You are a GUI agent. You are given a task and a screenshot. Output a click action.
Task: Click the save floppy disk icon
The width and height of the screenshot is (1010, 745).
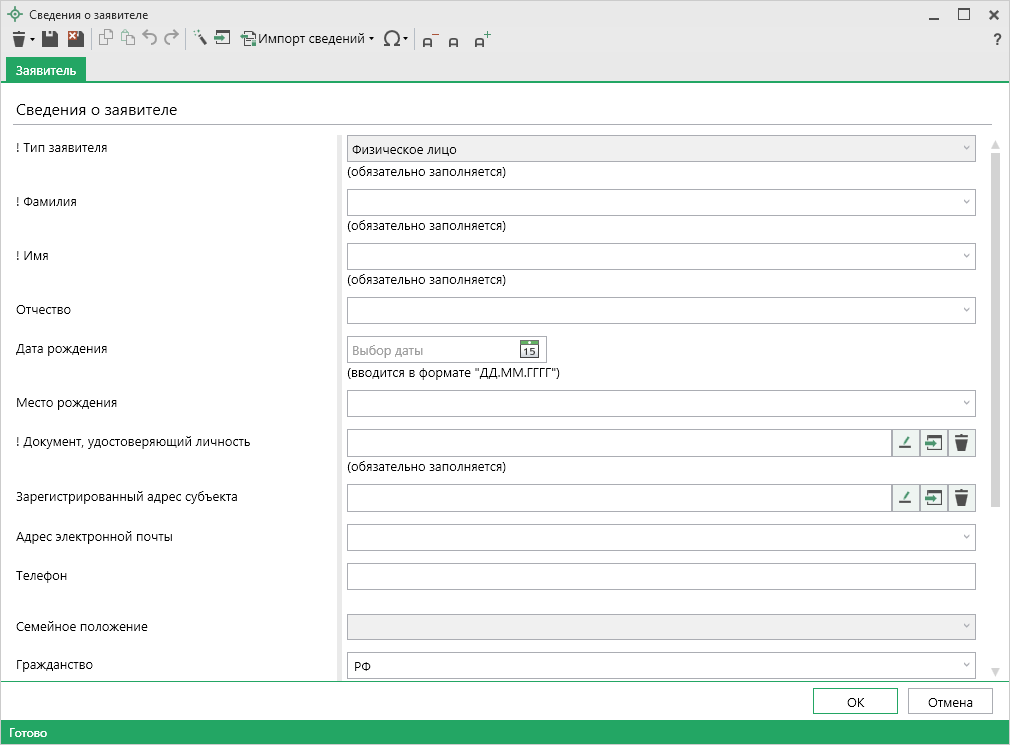[50, 39]
